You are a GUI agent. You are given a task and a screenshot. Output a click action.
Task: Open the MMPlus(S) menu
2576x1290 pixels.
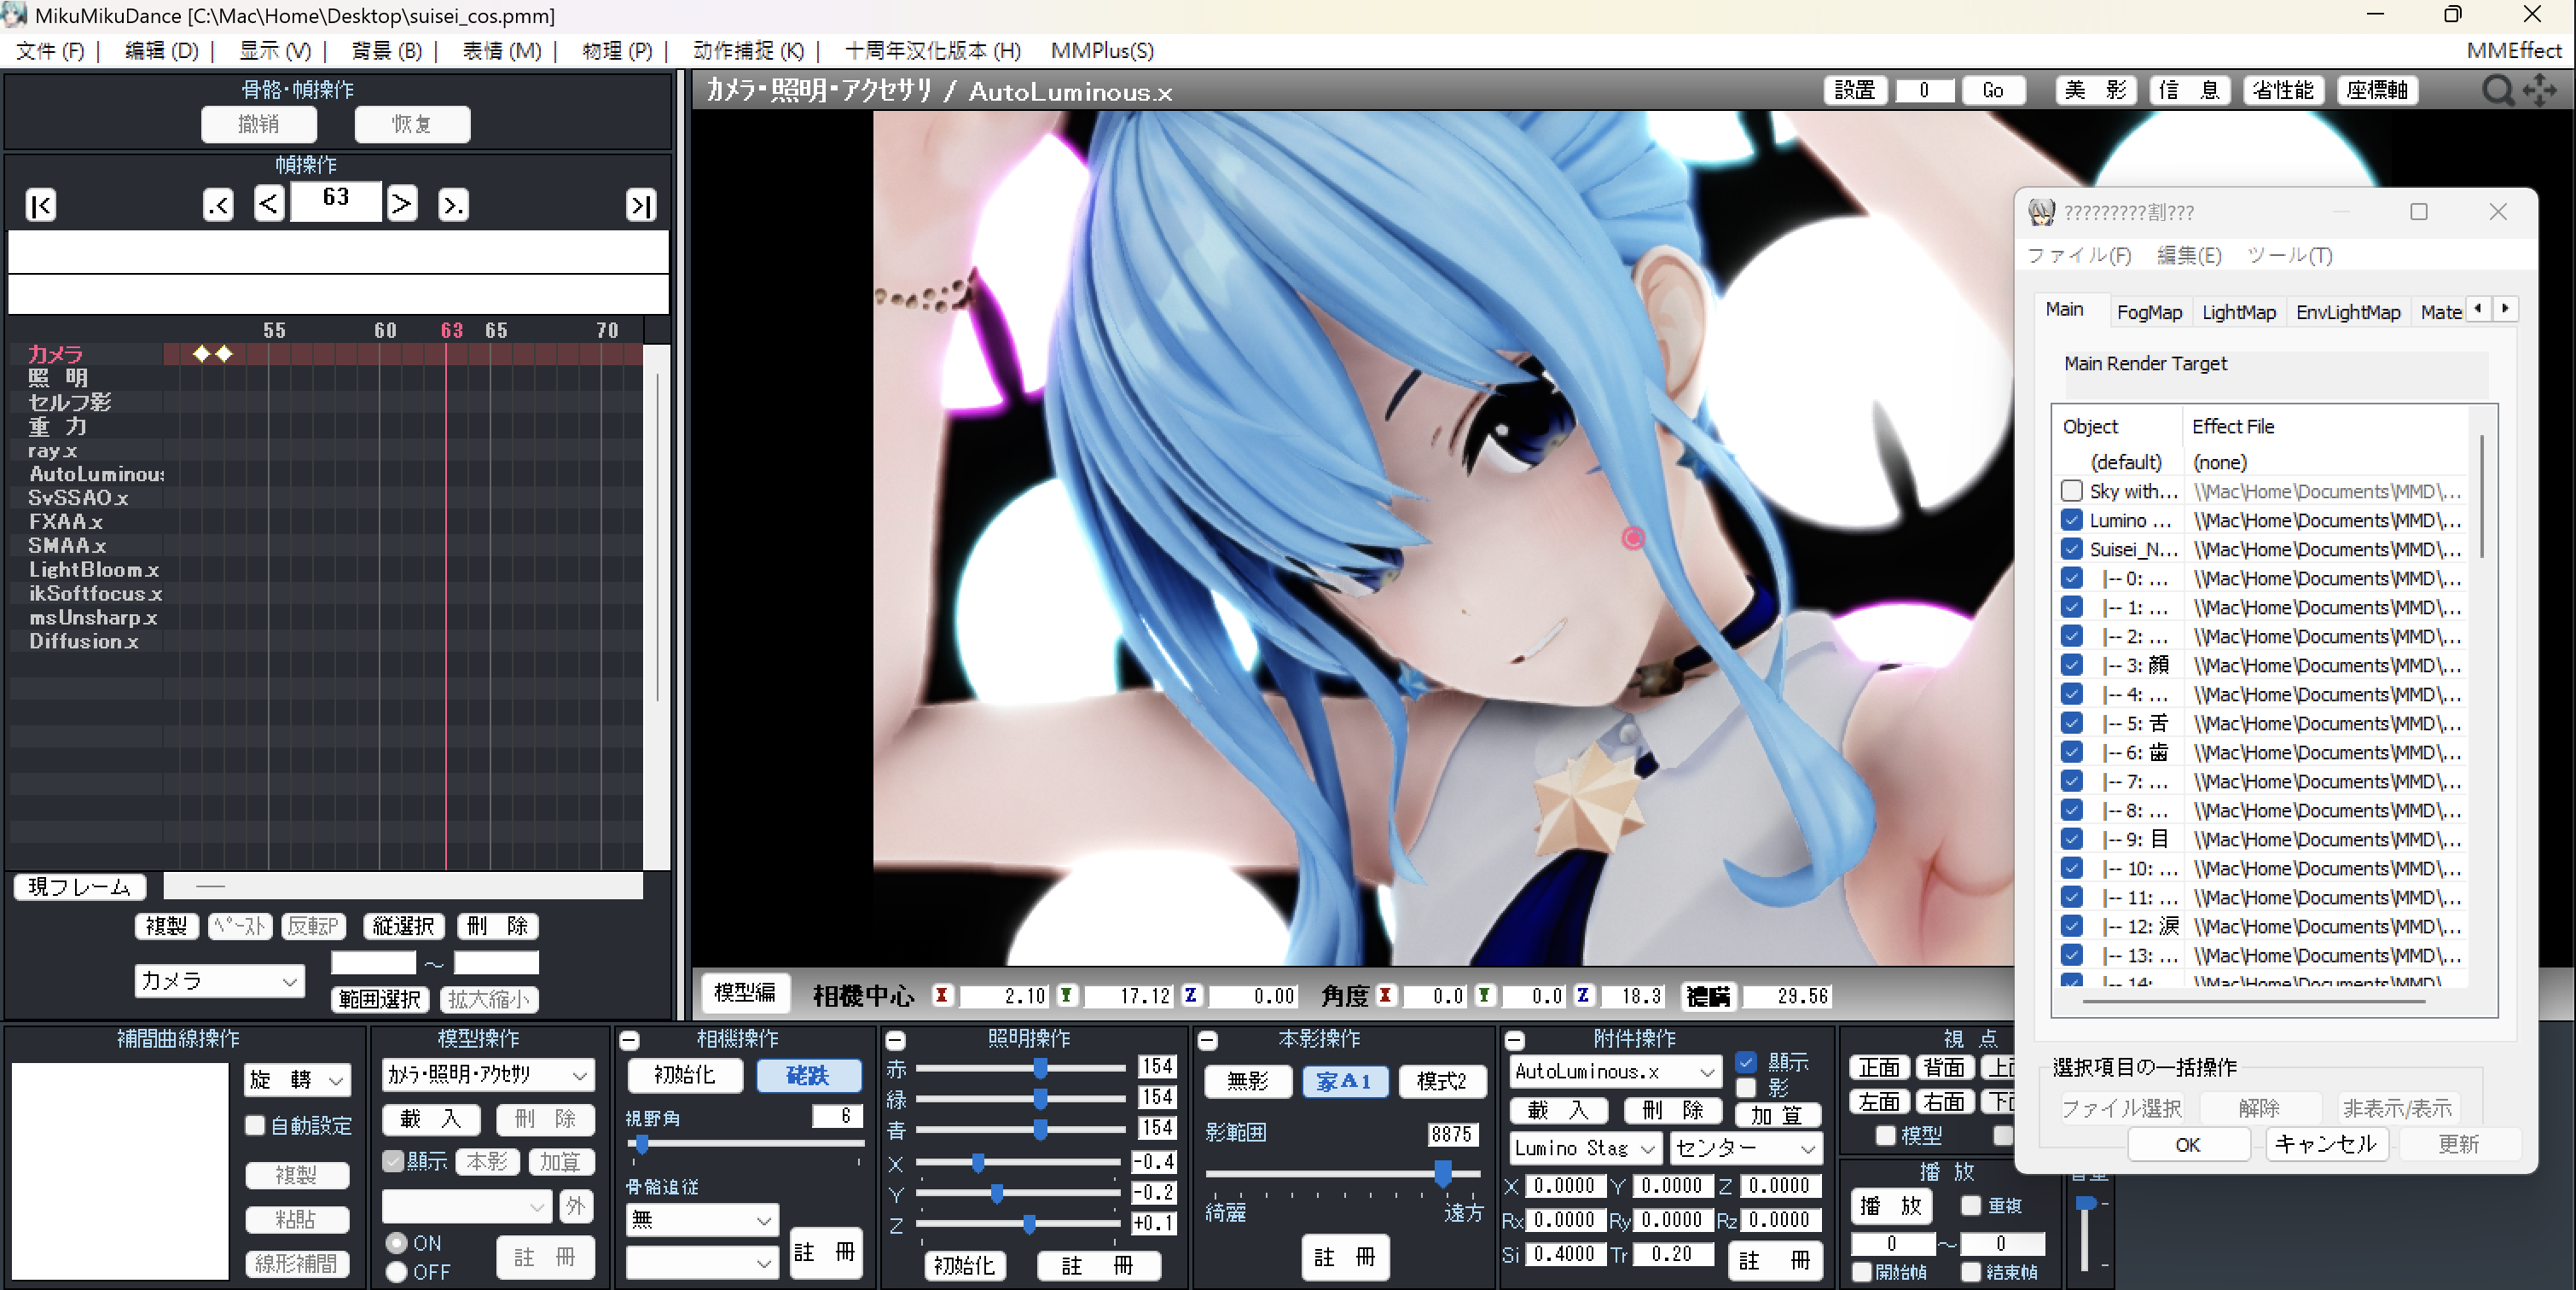point(1101,51)
